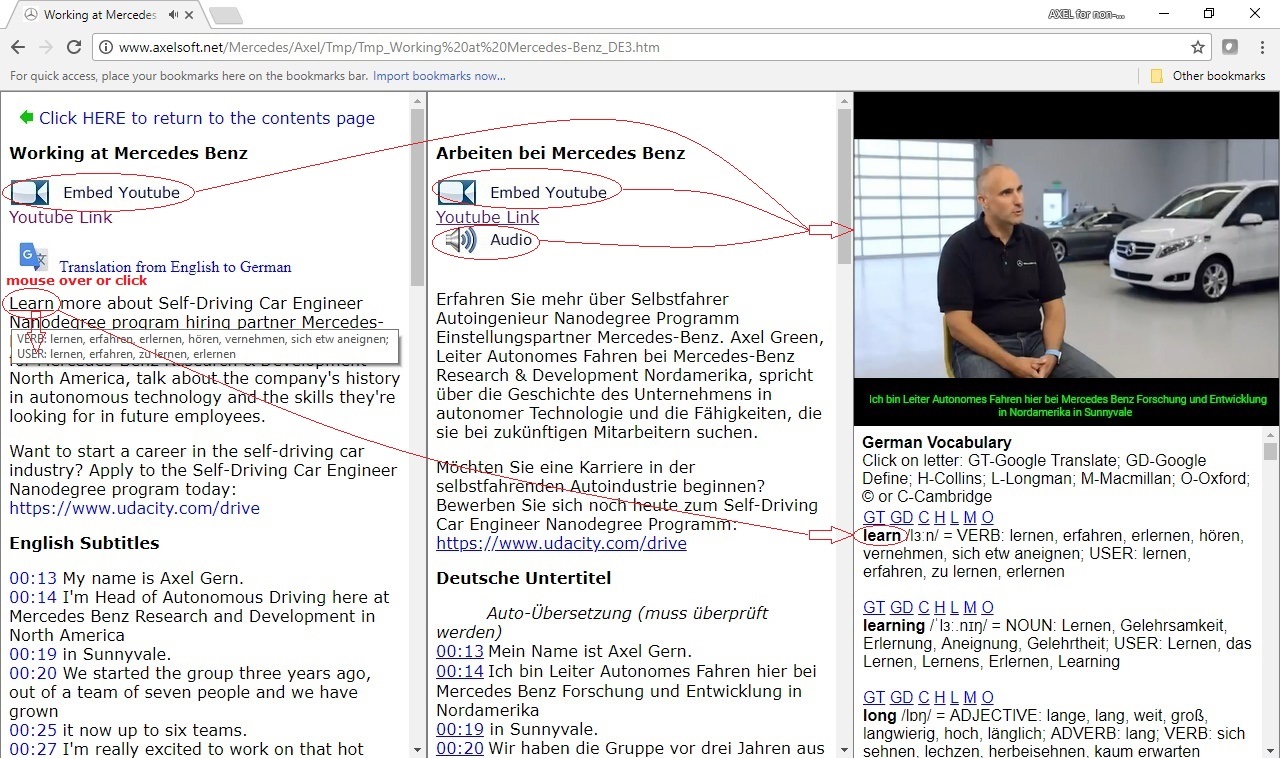Open GT Google Translate for the word long
This screenshot has height=758, width=1280.
874,697
